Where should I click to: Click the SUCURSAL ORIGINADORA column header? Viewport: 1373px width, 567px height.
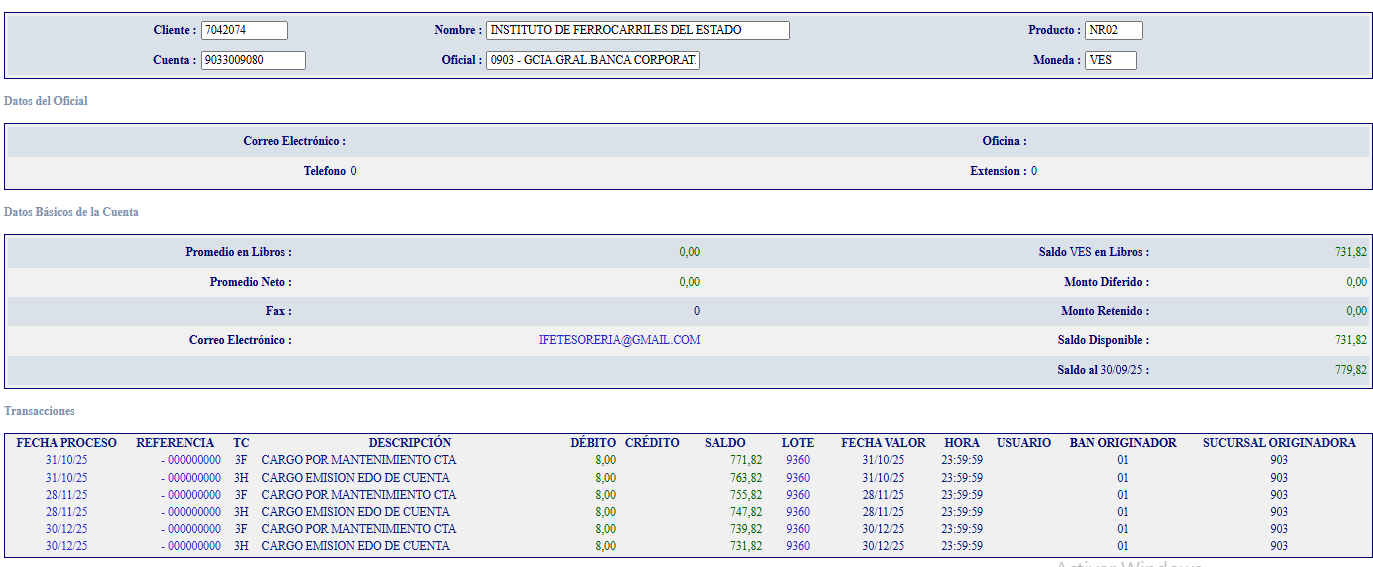click(1279, 443)
